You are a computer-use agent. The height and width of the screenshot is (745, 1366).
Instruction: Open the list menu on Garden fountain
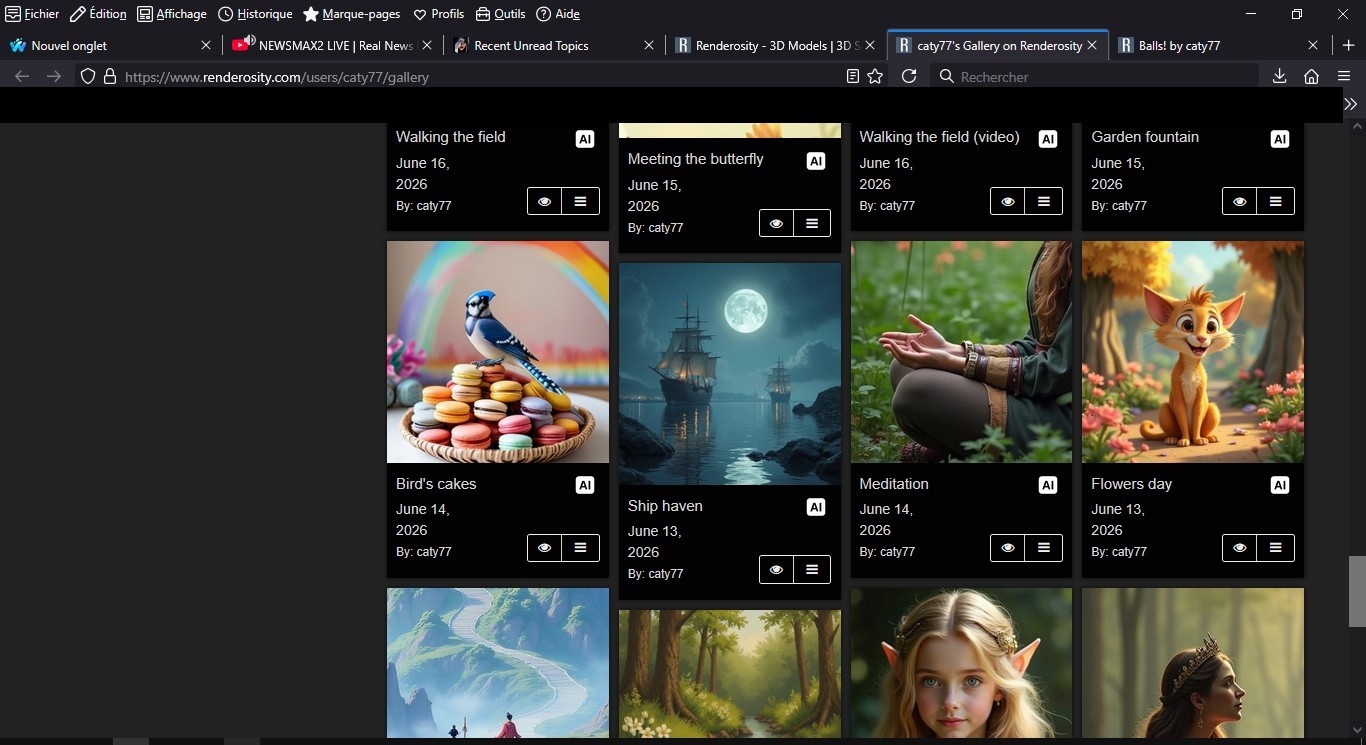point(1276,201)
